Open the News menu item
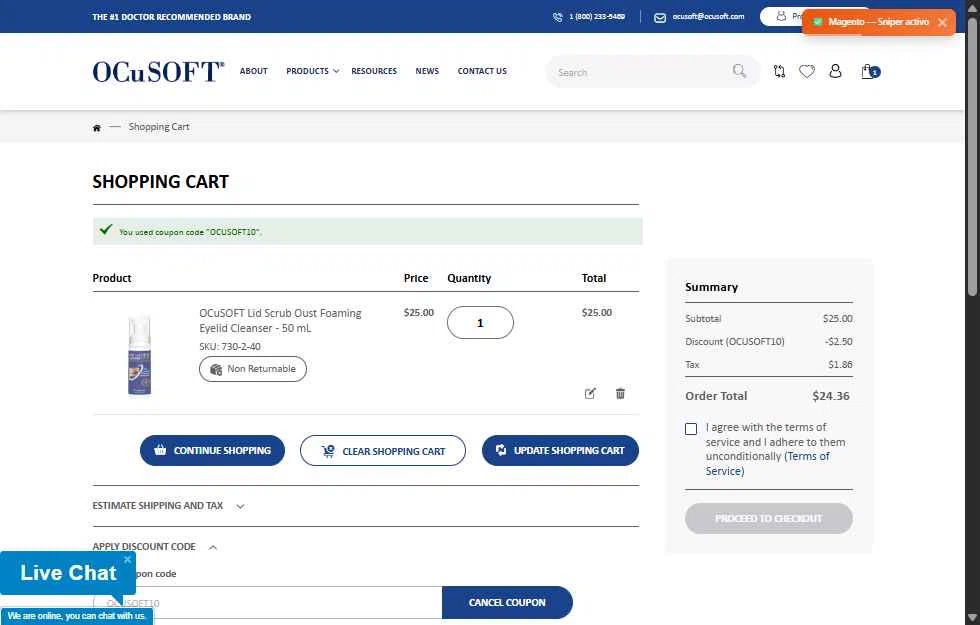 pos(427,71)
